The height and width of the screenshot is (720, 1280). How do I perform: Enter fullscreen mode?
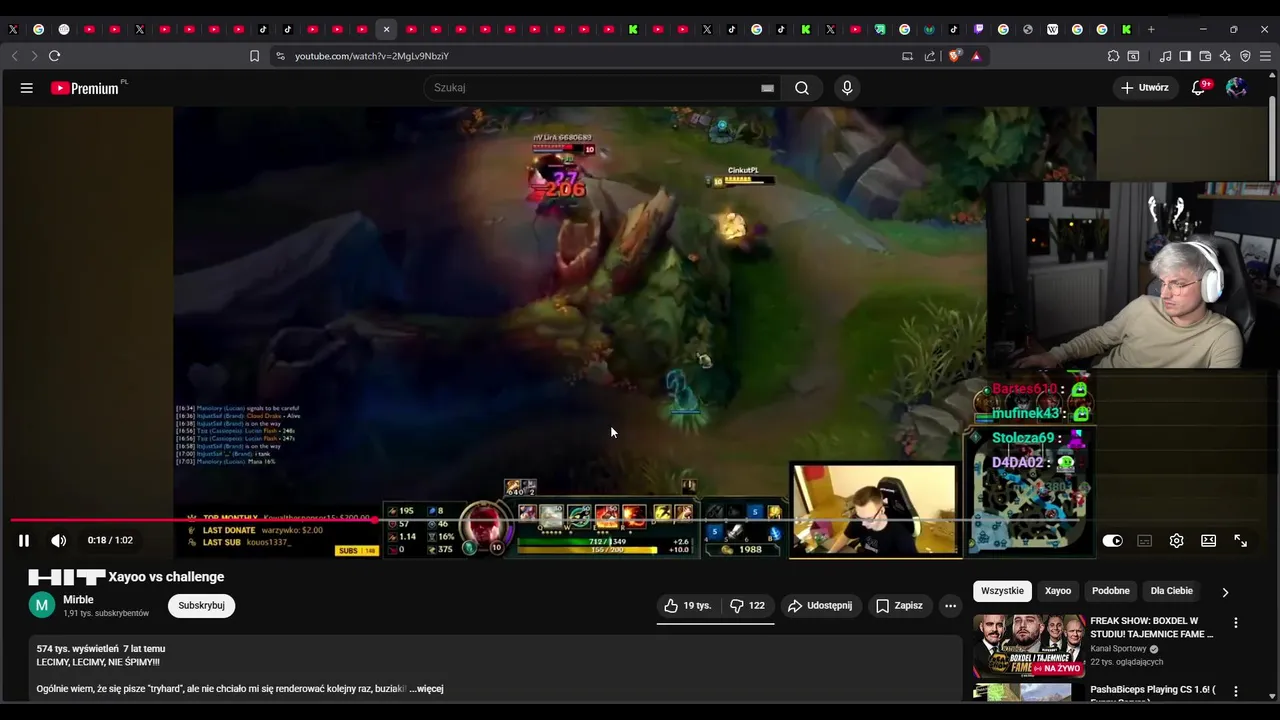tap(1240, 540)
